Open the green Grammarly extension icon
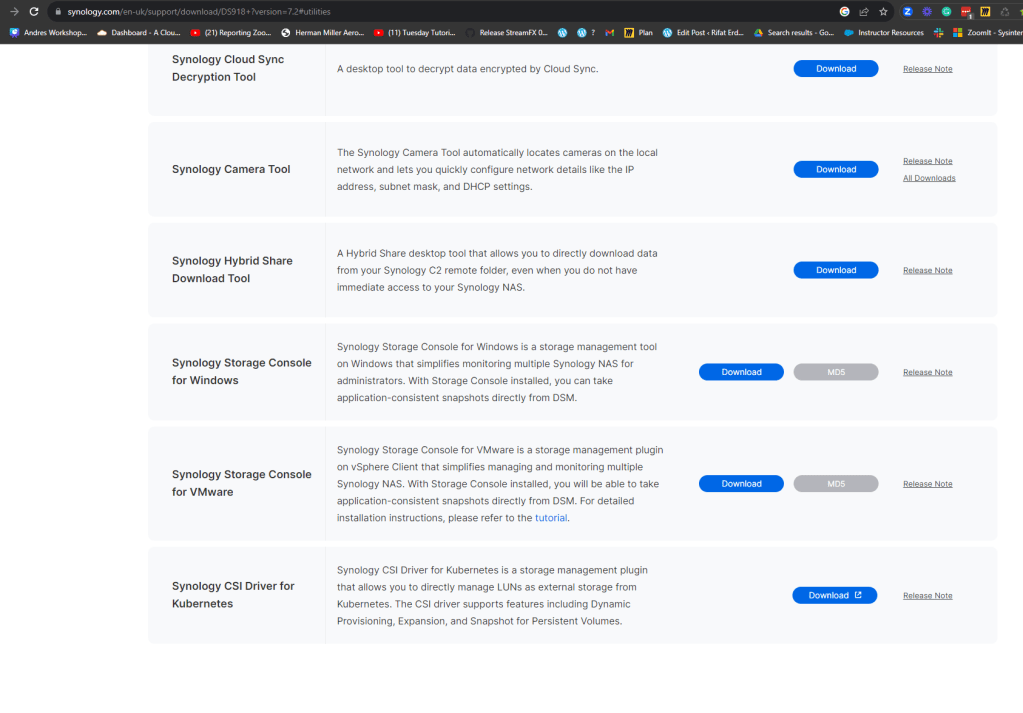The image size is (1023, 713). (x=946, y=12)
